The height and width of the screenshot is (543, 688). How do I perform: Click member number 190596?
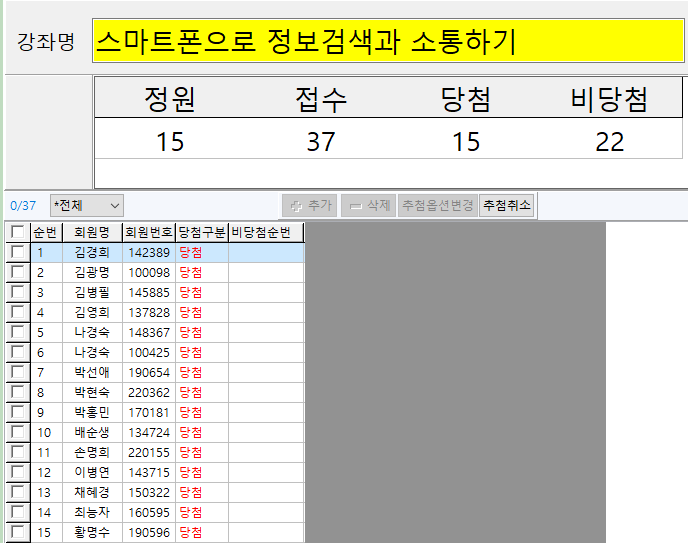[x=149, y=532]
